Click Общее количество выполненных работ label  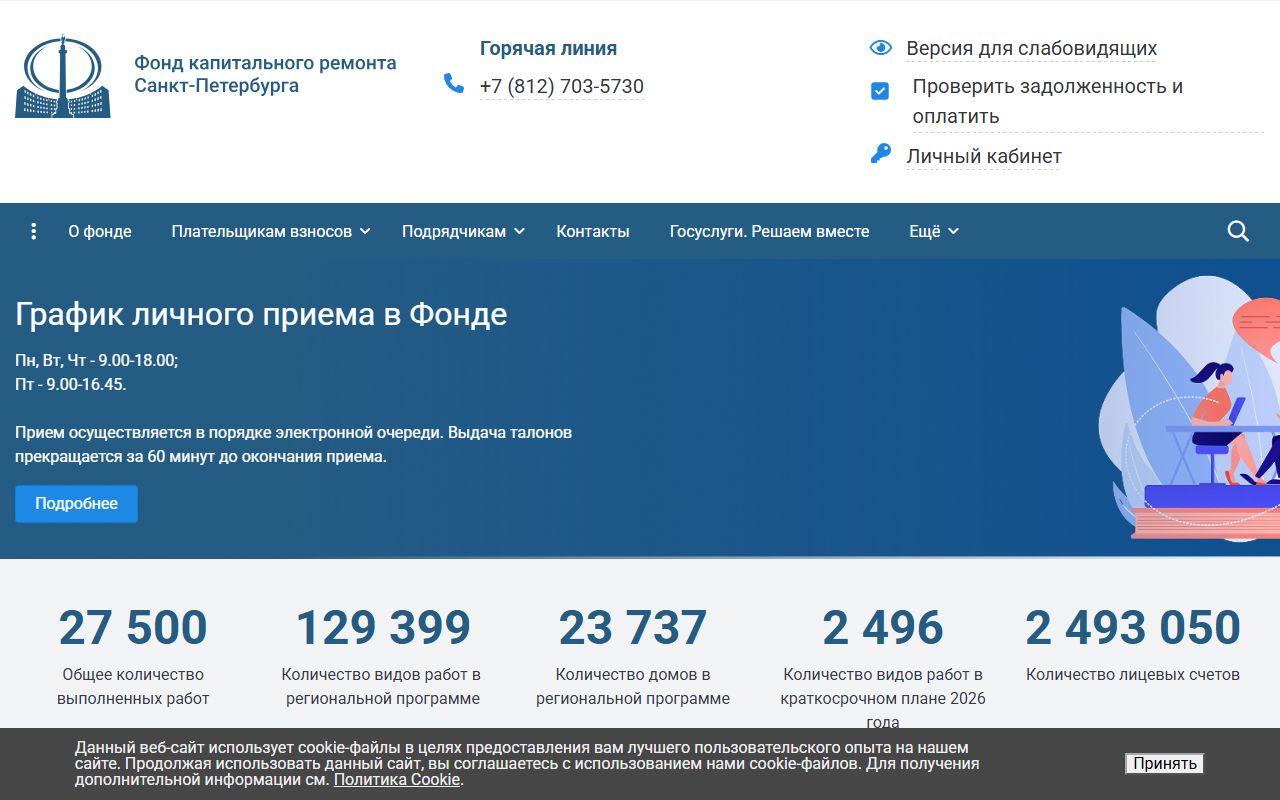pyautogui.click(x=133, y=687)
